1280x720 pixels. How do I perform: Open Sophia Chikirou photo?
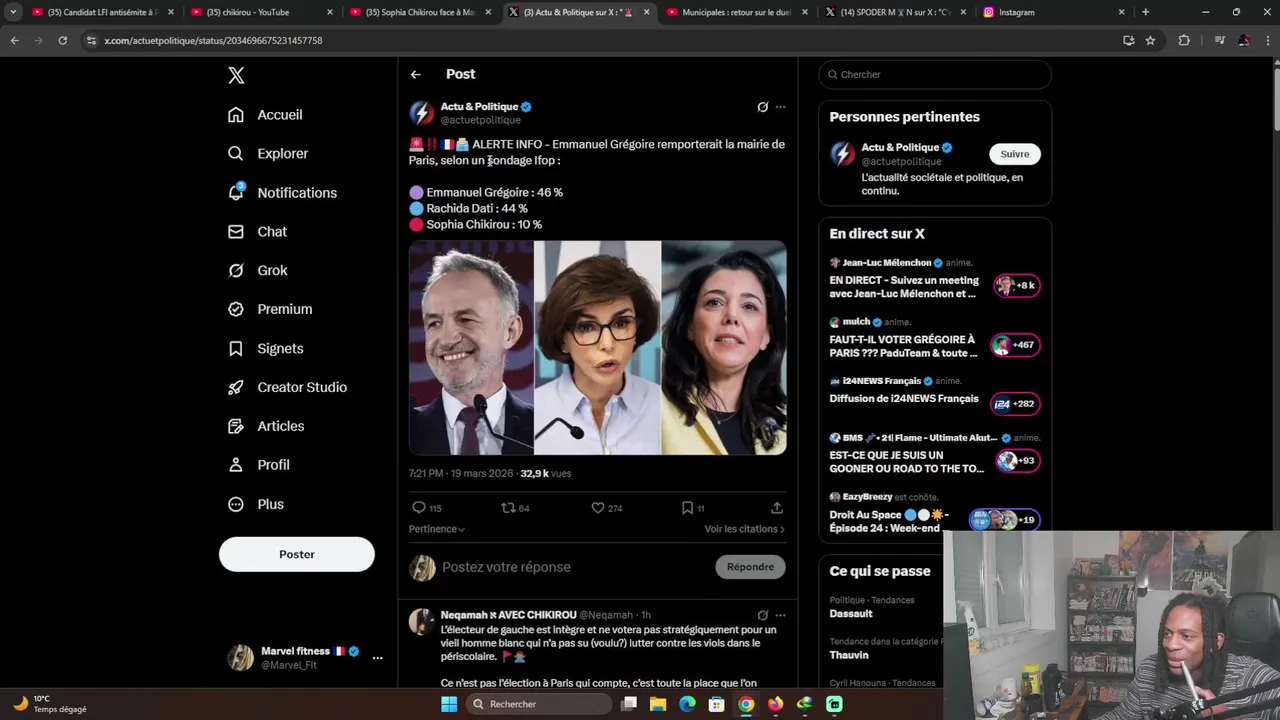724,348
